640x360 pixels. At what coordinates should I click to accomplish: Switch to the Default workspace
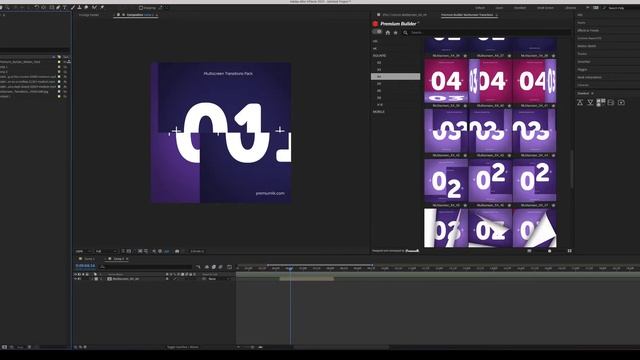tap(480, 8)
